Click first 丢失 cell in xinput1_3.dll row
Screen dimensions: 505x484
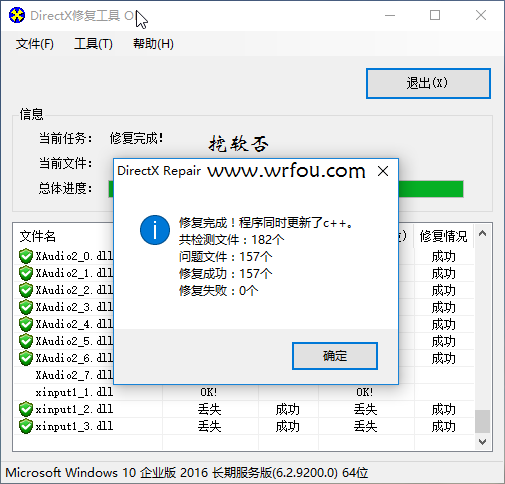(x=209, y=427)
